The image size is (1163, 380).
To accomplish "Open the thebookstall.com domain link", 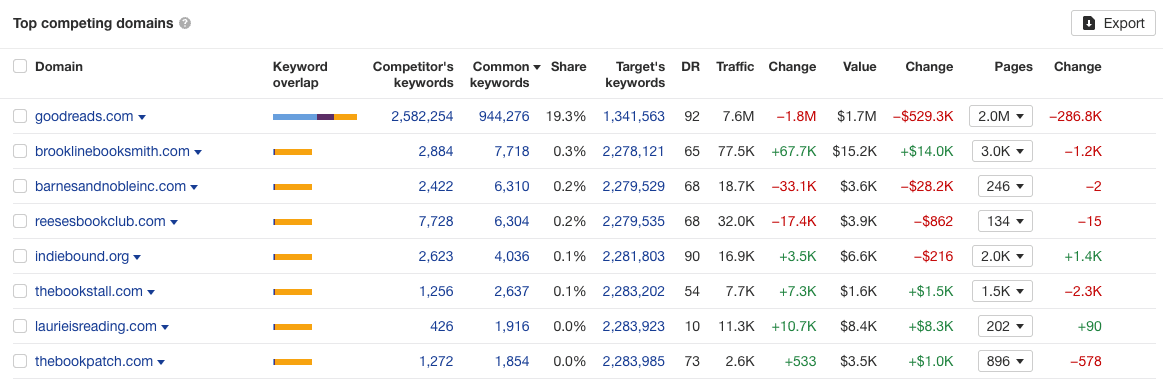I will [x=88, y=292].
